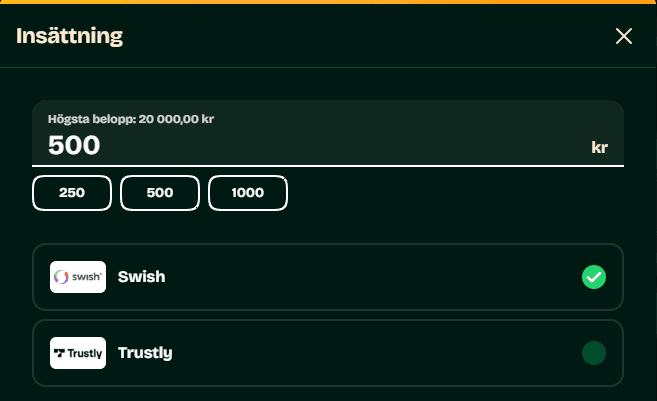Choose the 500 quick amount button
Screen dimensions: 657x401
160,193
